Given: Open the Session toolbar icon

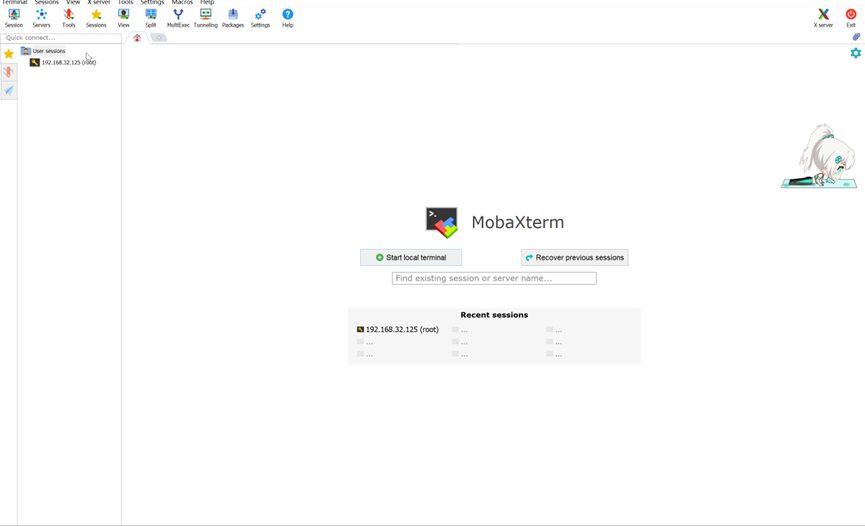Looking at the screenshot, I should coord(14,18).
